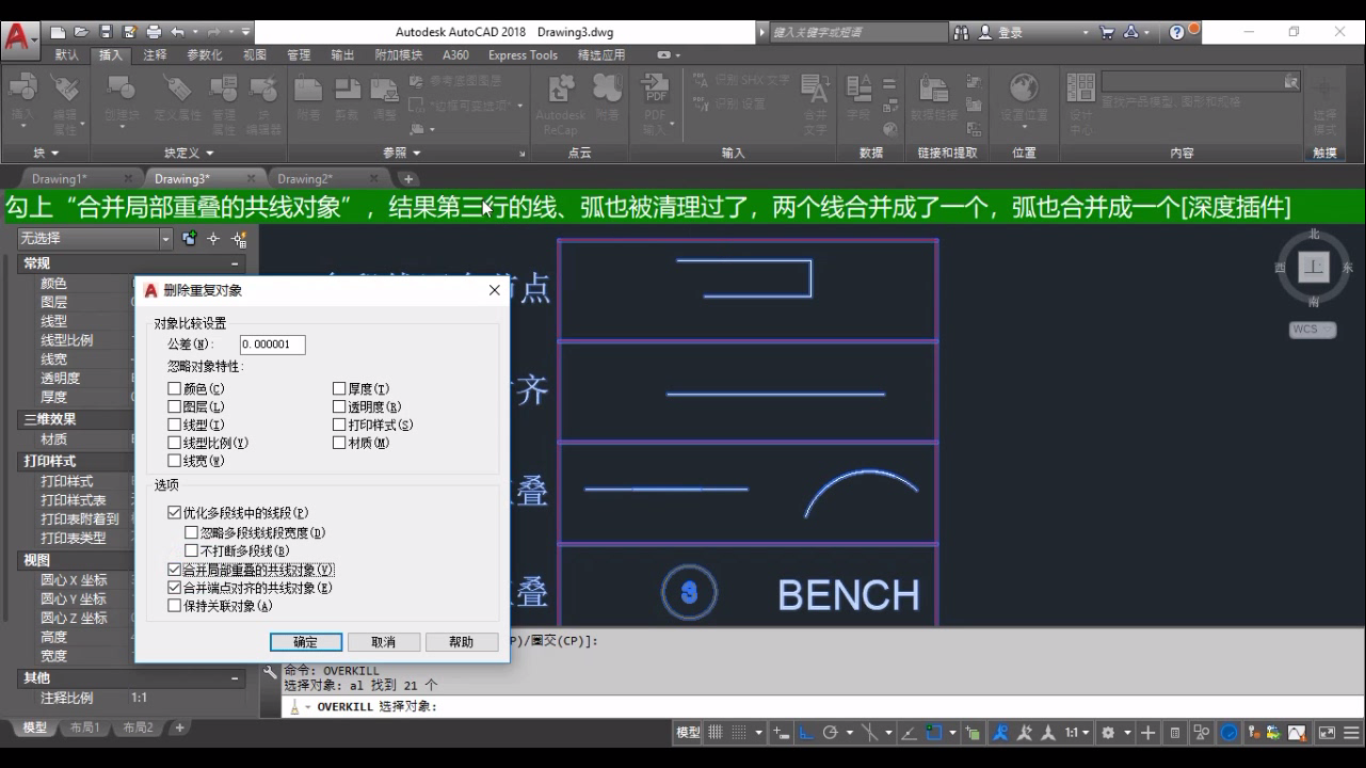This screenshot has height=768, width=1366.
Task: Expand the 参照 ribbon panel arrow
Action: pos(417,153)
